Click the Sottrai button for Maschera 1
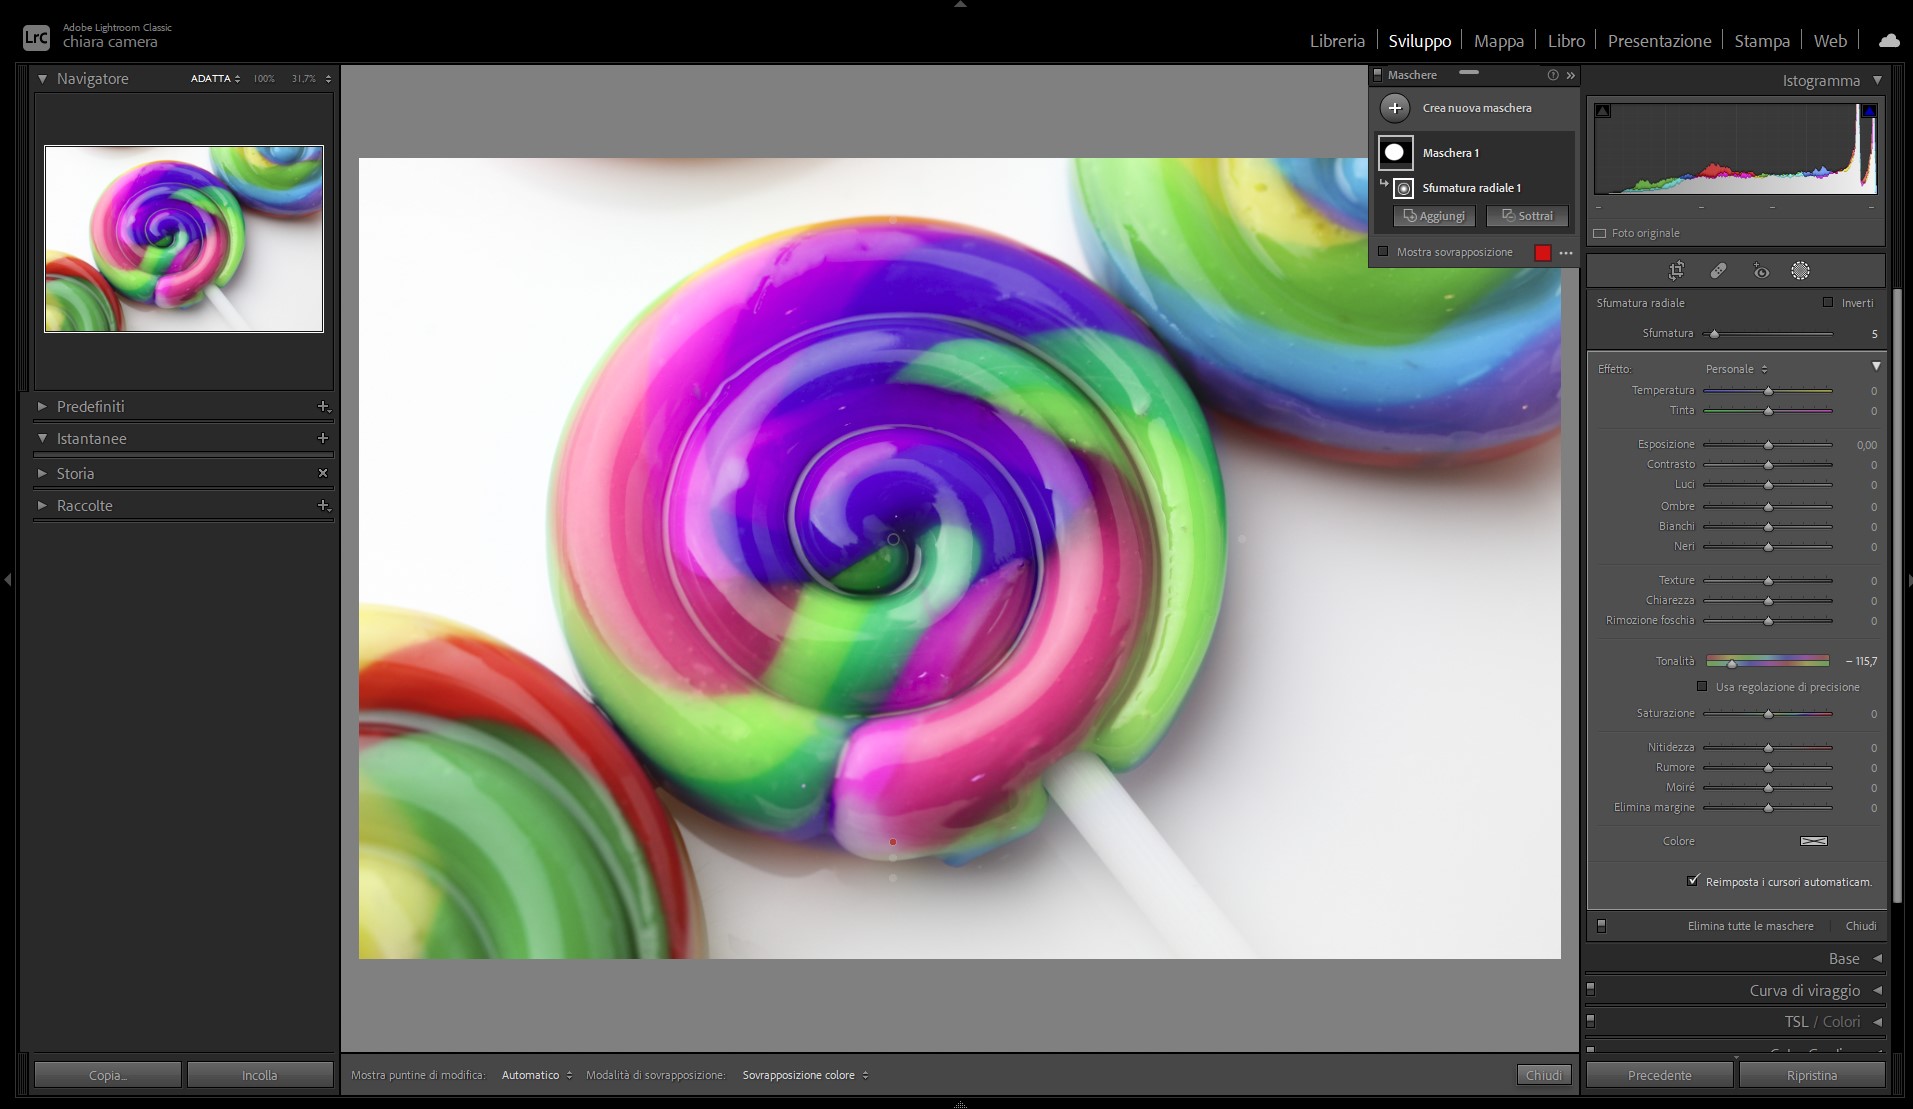 pyautogui.click(x=1527, y=216)
